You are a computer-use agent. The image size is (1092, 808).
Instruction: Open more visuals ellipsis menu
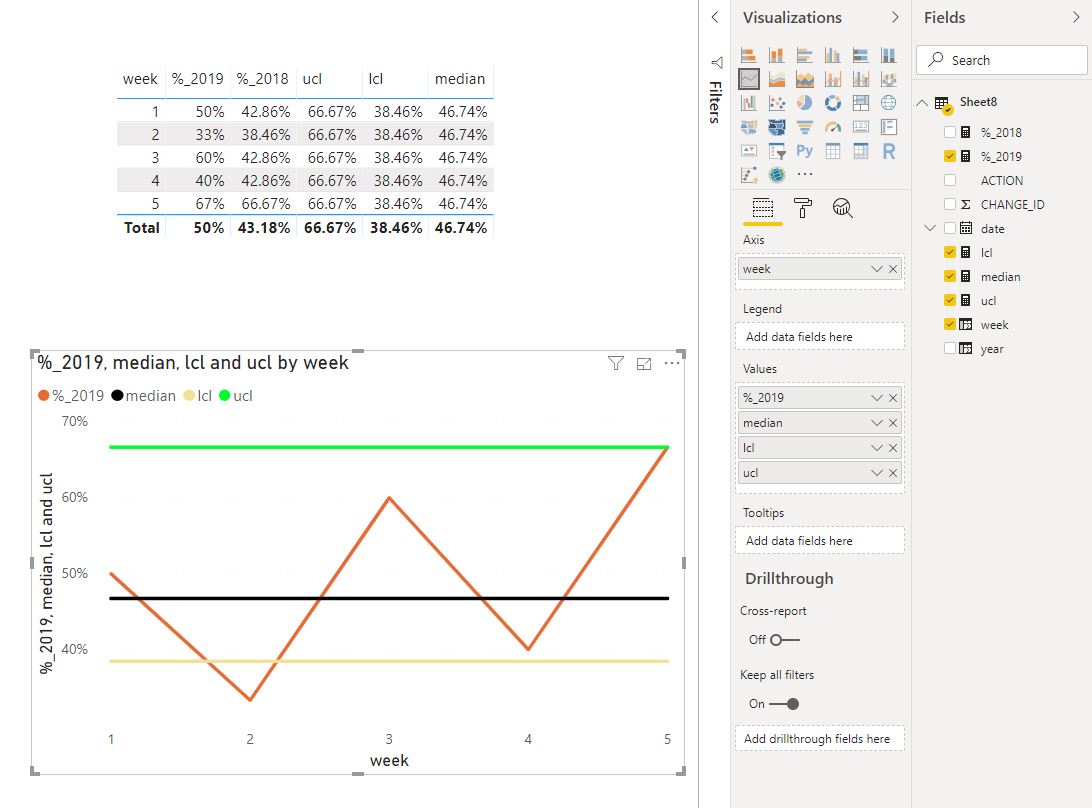[804, 174]
